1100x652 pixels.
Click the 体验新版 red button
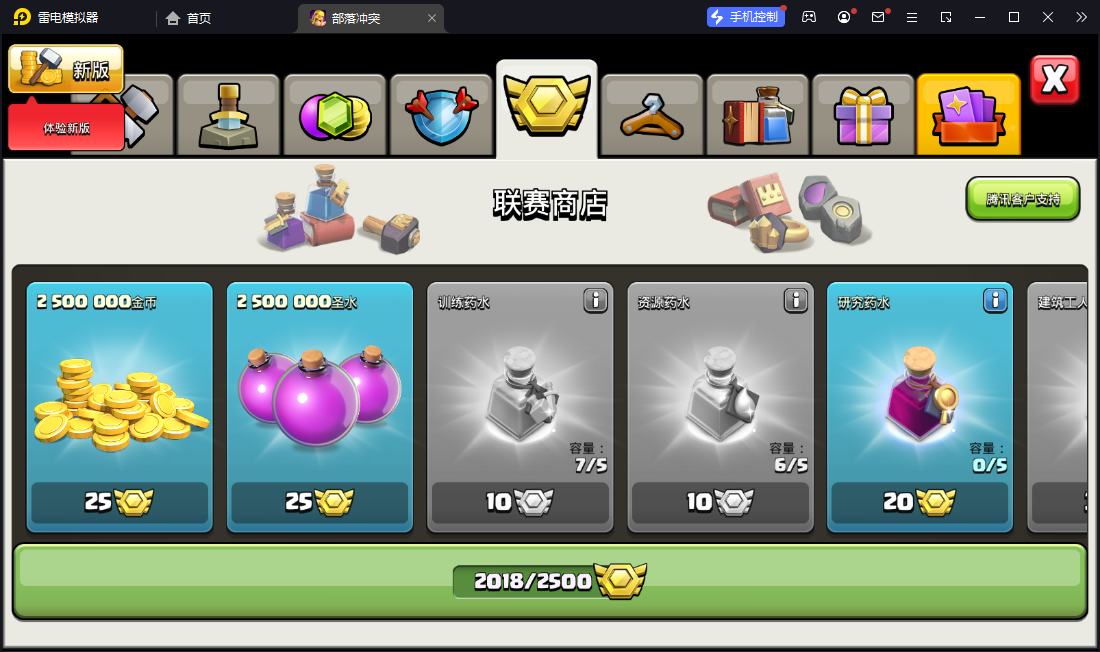tap(67, 128)
